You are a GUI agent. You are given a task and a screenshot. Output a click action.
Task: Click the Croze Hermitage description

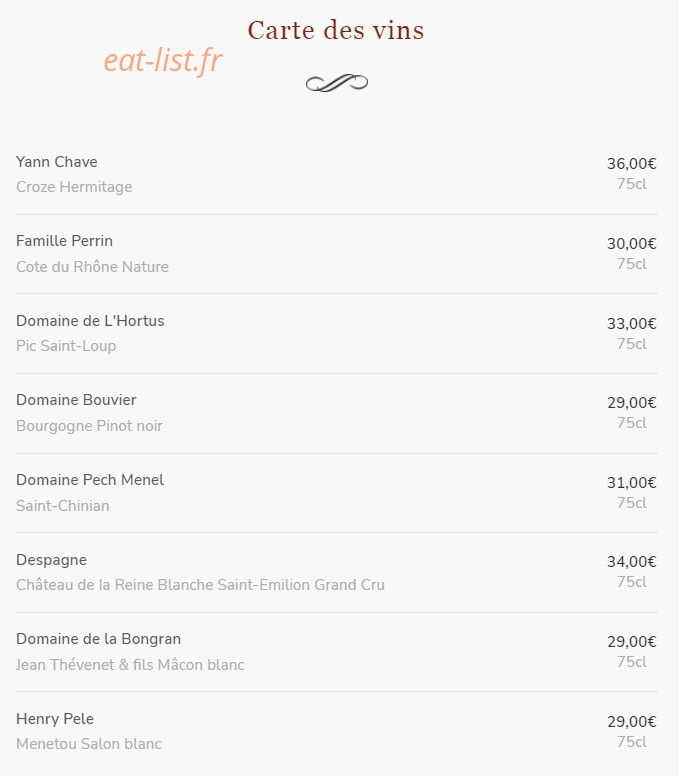tap(74, 187)
